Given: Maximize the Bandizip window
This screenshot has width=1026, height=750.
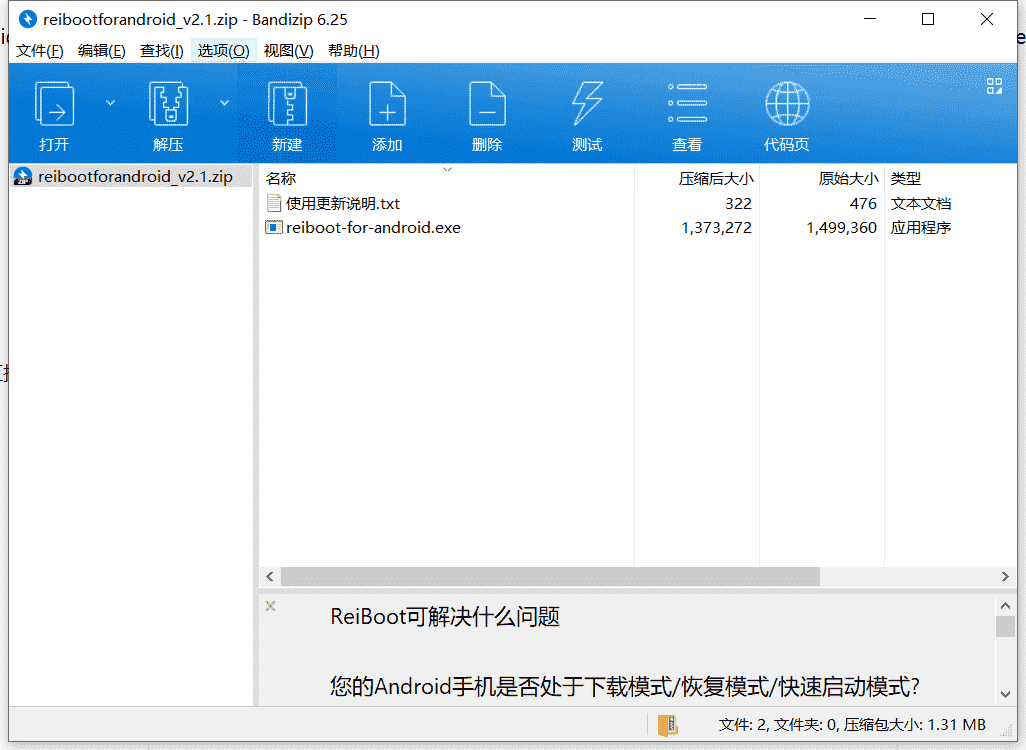Looking at the screenshot, I should [x=928, y=19].
